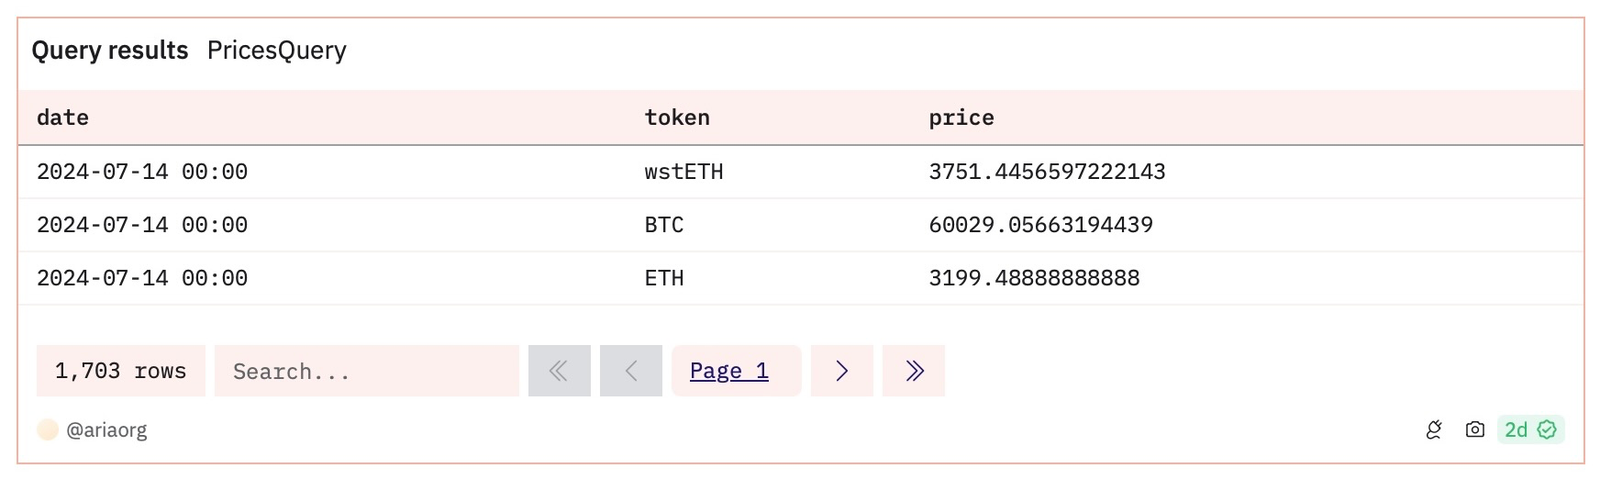The image size is (1600, 480).
Task: Go to the next results page arrow
Action: [842, 371]
